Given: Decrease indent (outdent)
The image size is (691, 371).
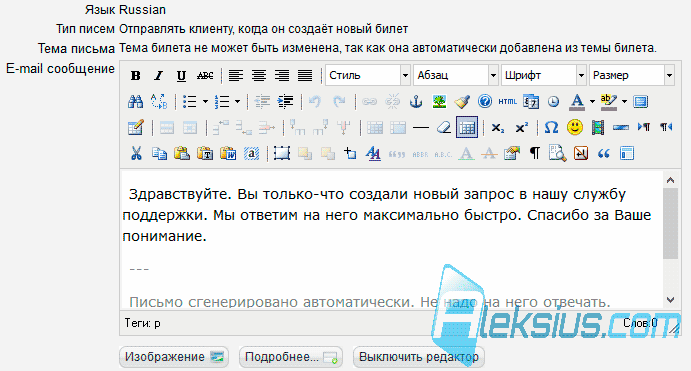Looking at the screenshot, I should point(263,102).
